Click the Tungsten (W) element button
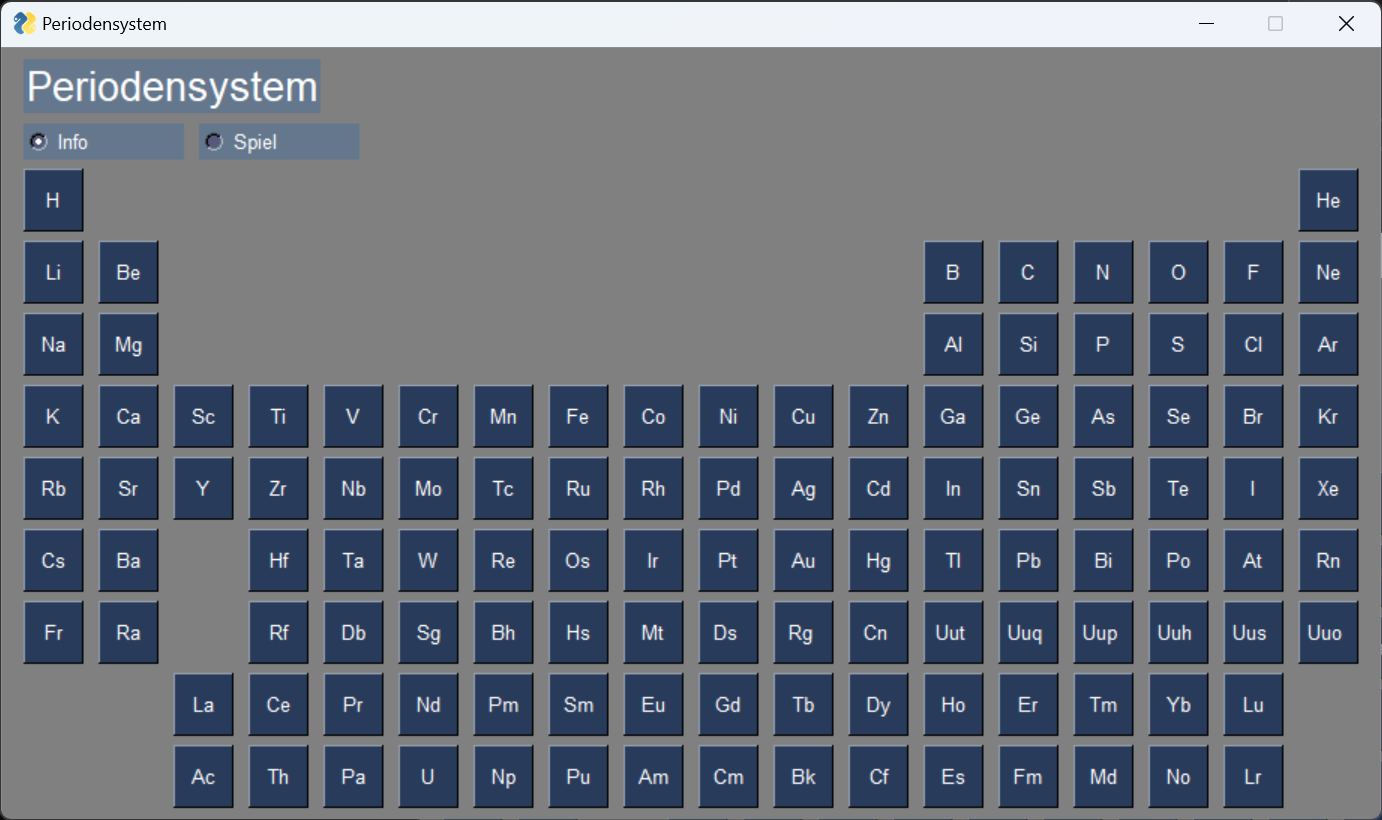 pos(428,560)
